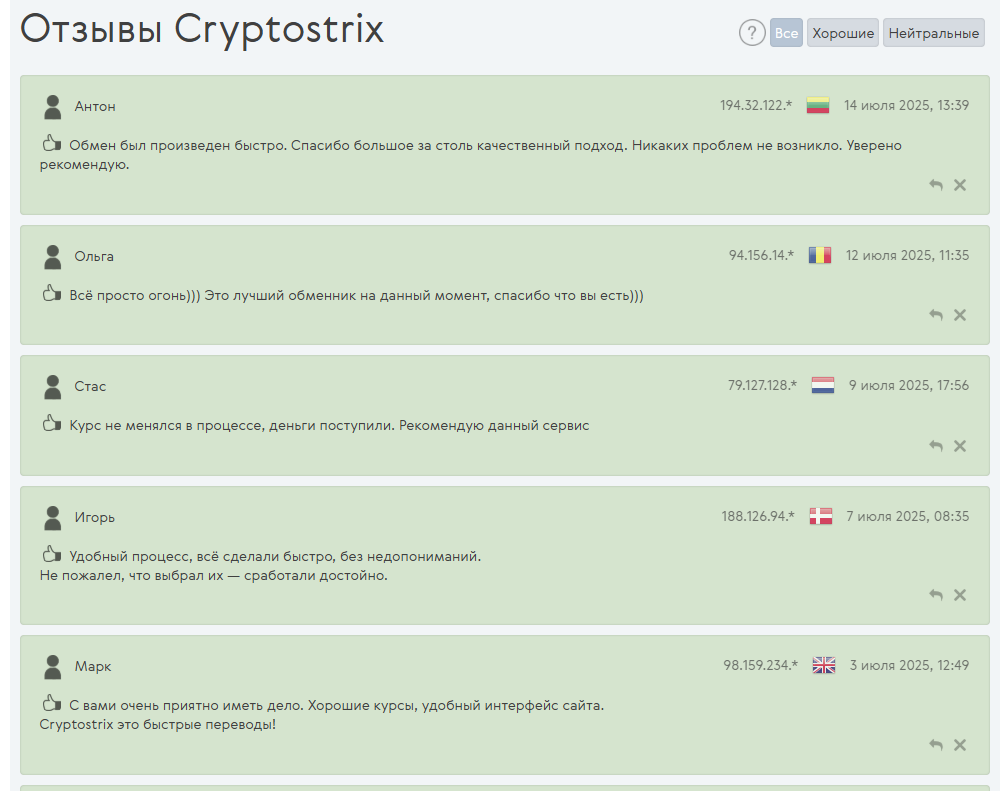The width and height of the screenshot is (1008, 791).
Task: Click the flag icon next to 194.32.122.*
Action: tap(818, 105)
